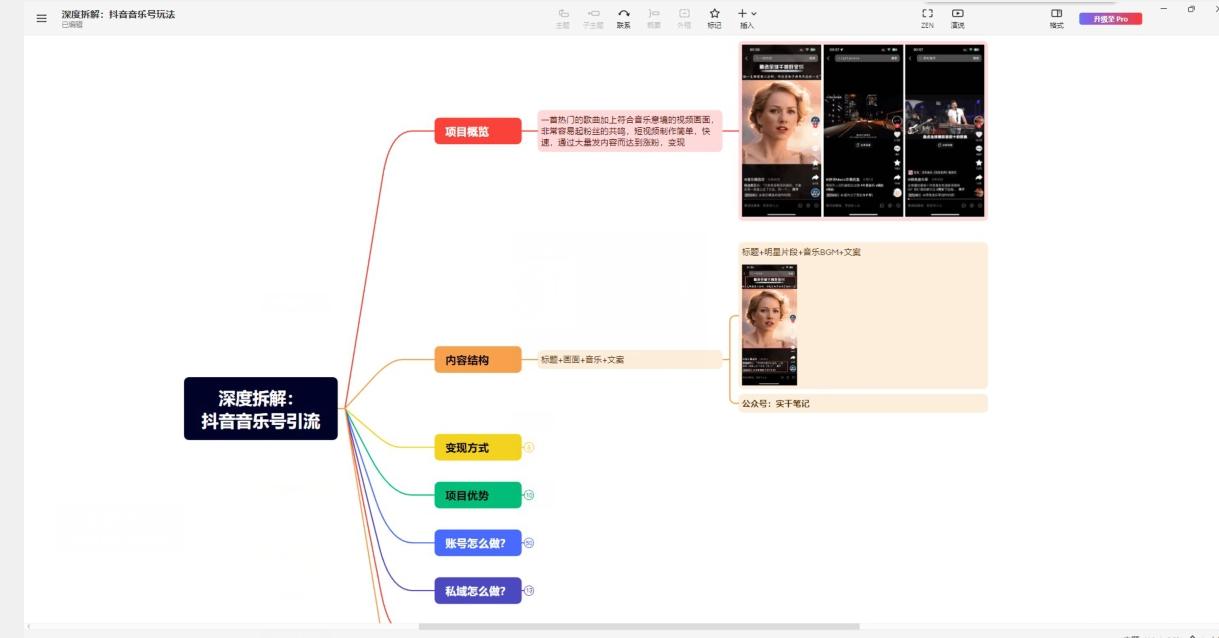
Task: Select the 联系 (relationship) tool
Action: coord(625,16)
